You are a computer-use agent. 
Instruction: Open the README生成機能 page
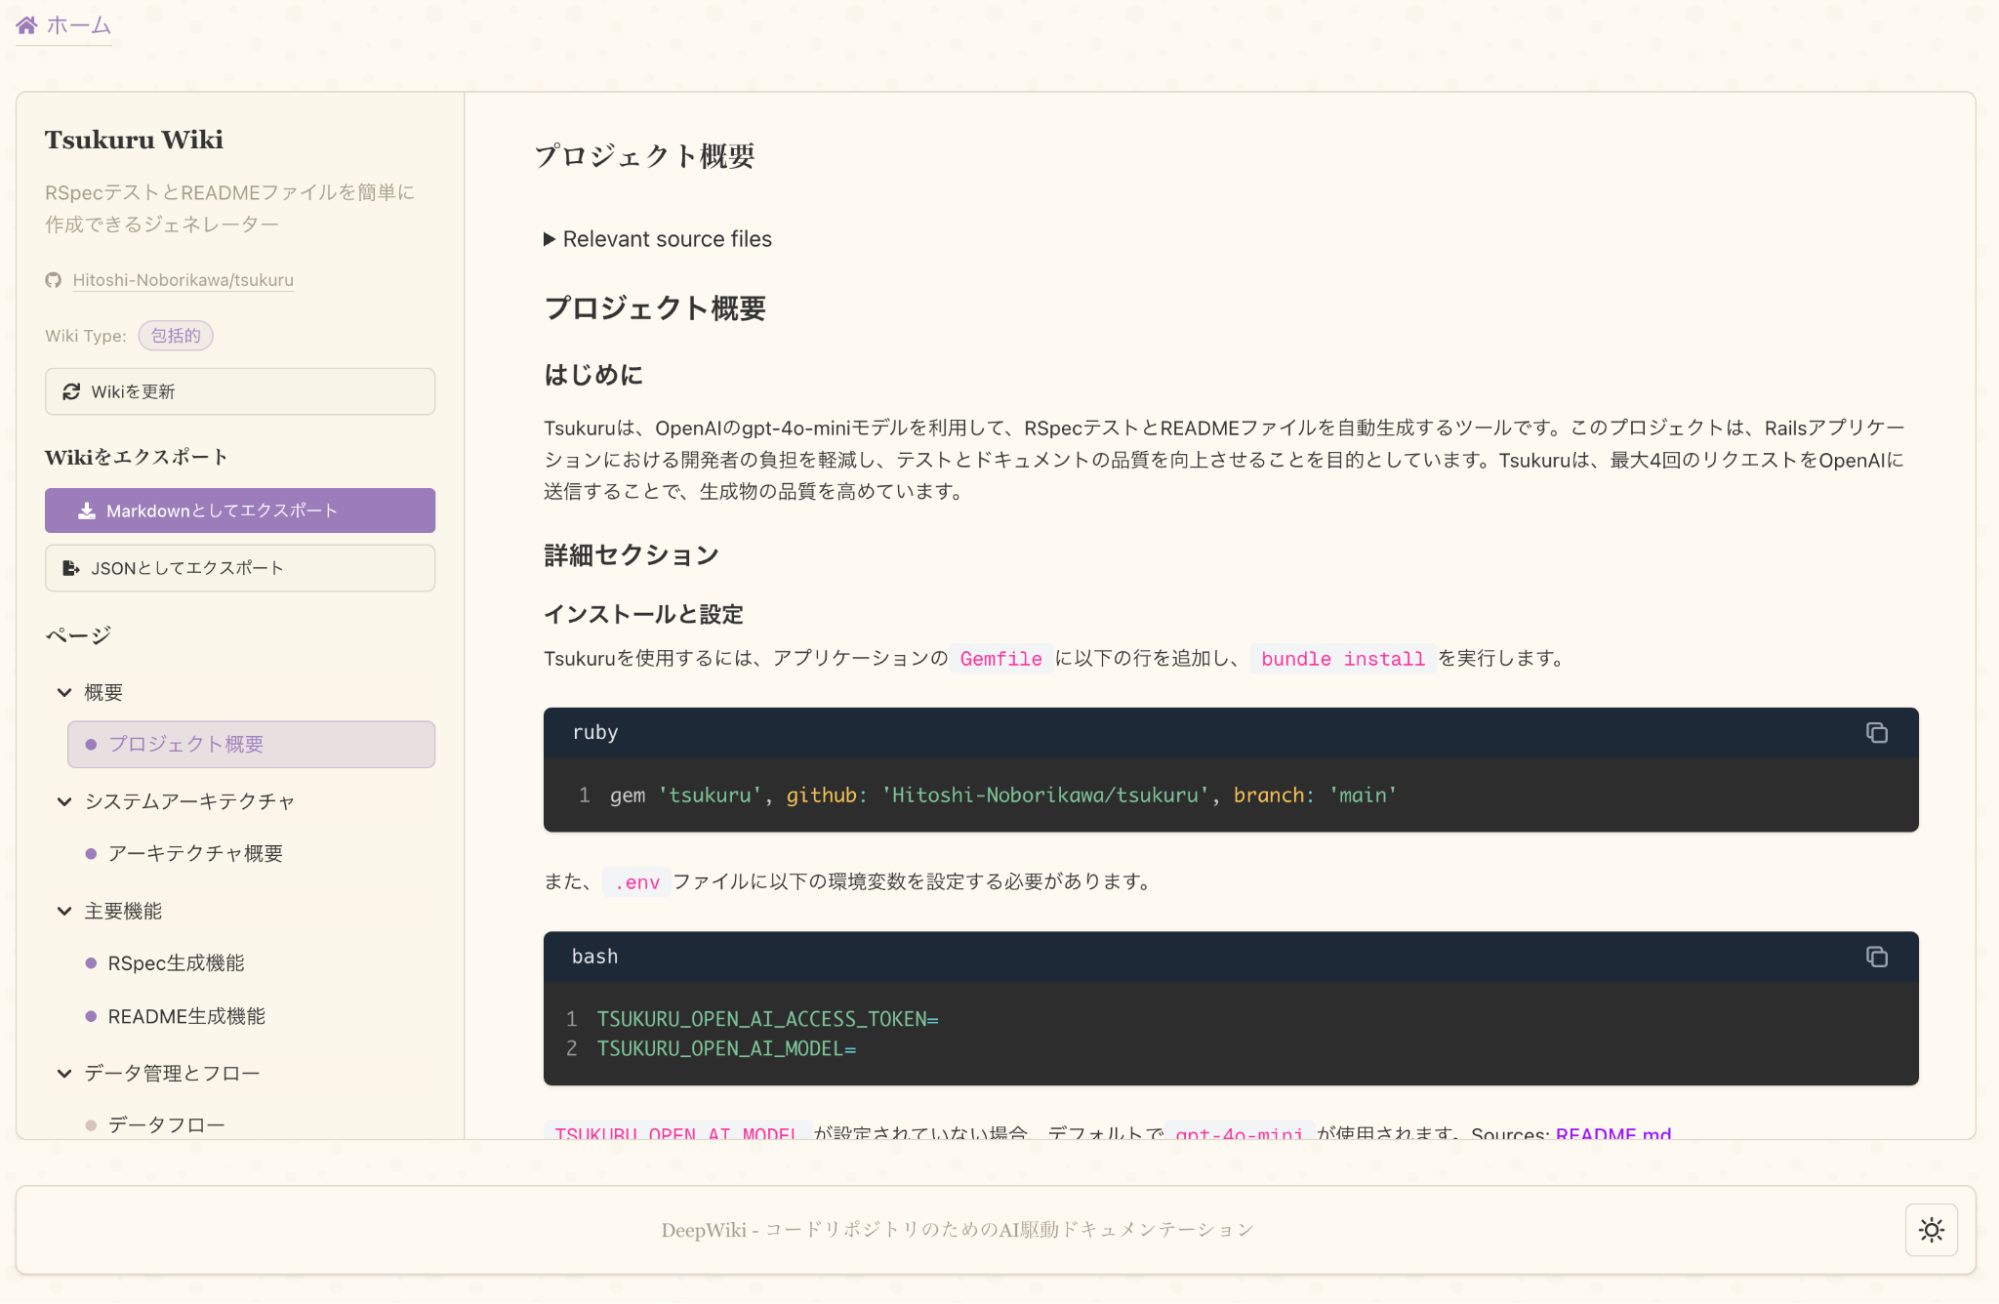coord(187,1016)
